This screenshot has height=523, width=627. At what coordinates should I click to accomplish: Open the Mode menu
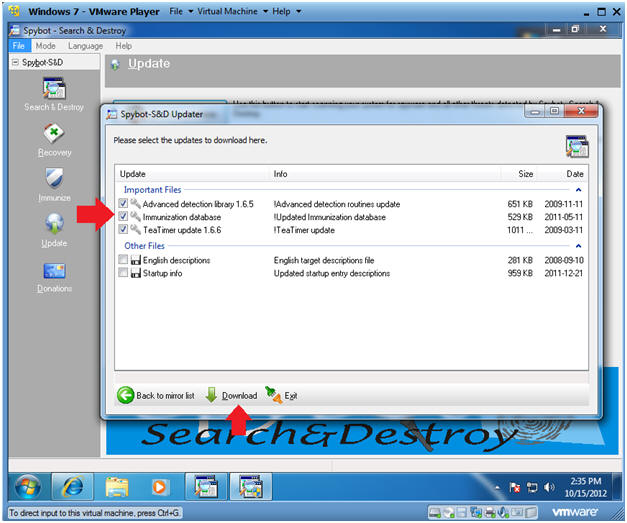tap(46, 46)
